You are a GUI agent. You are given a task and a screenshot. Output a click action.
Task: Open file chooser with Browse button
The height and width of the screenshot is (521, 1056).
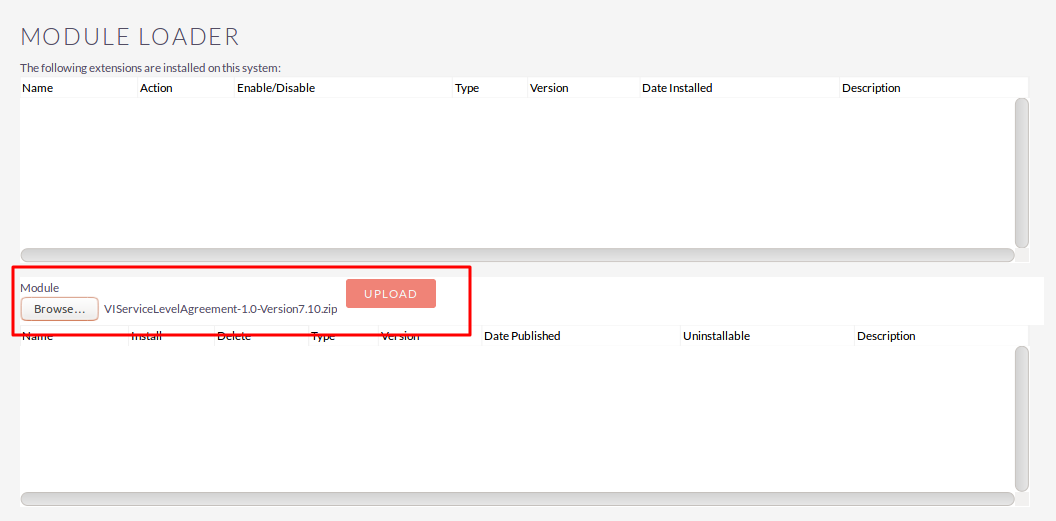59,309
